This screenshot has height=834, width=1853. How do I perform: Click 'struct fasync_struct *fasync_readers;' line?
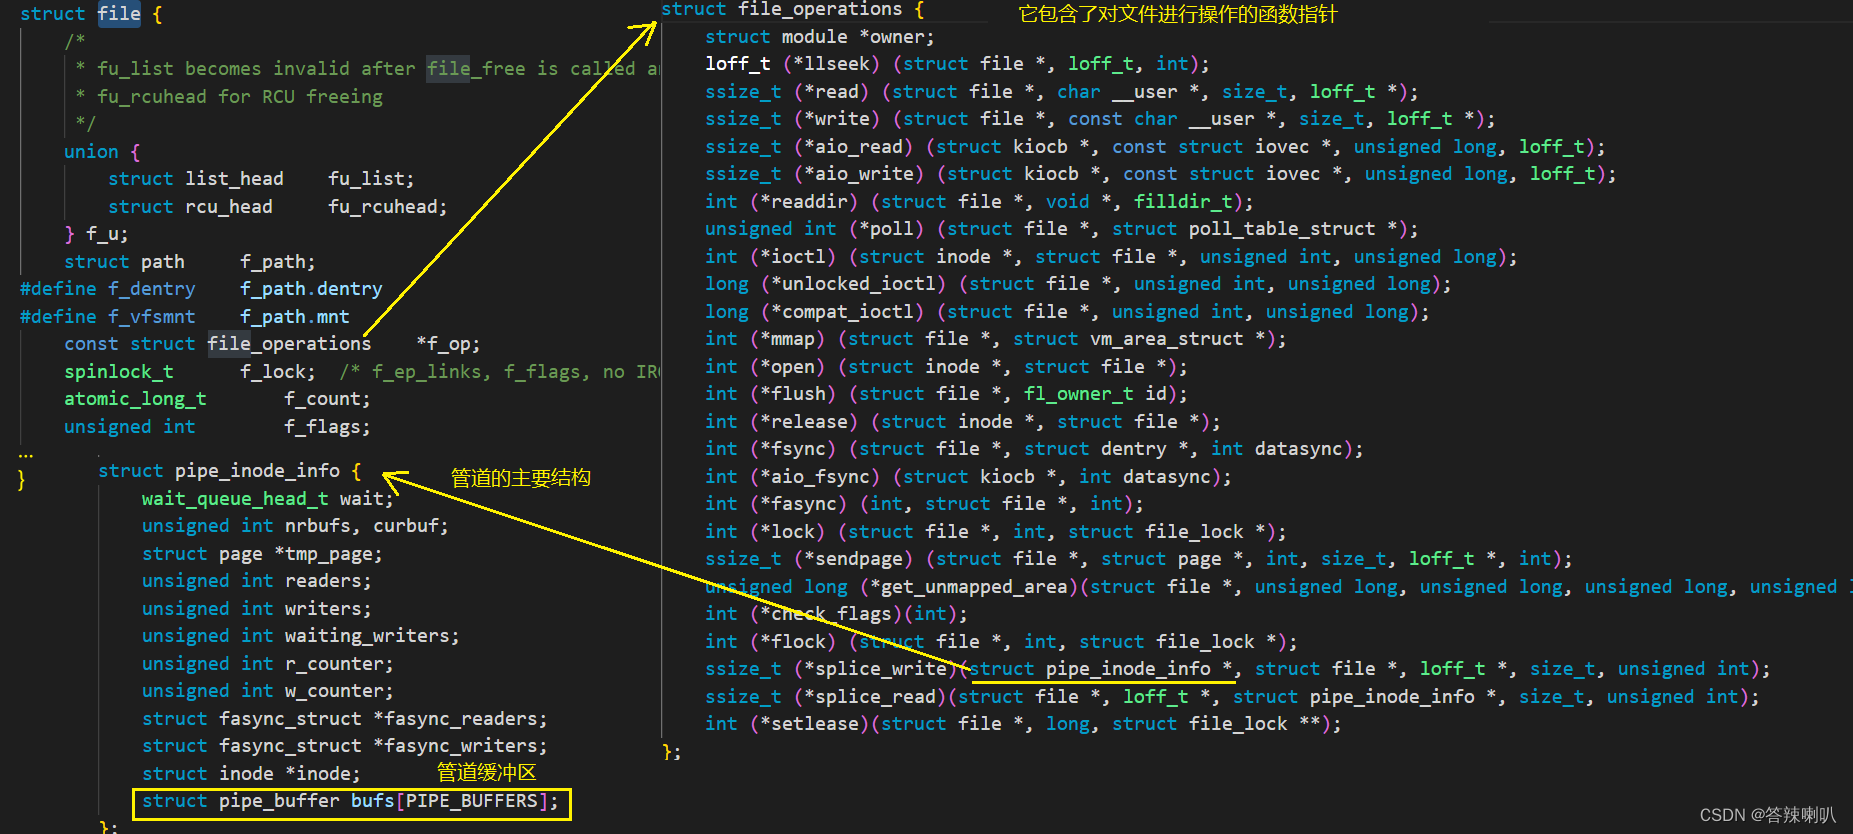click(345, 719)
